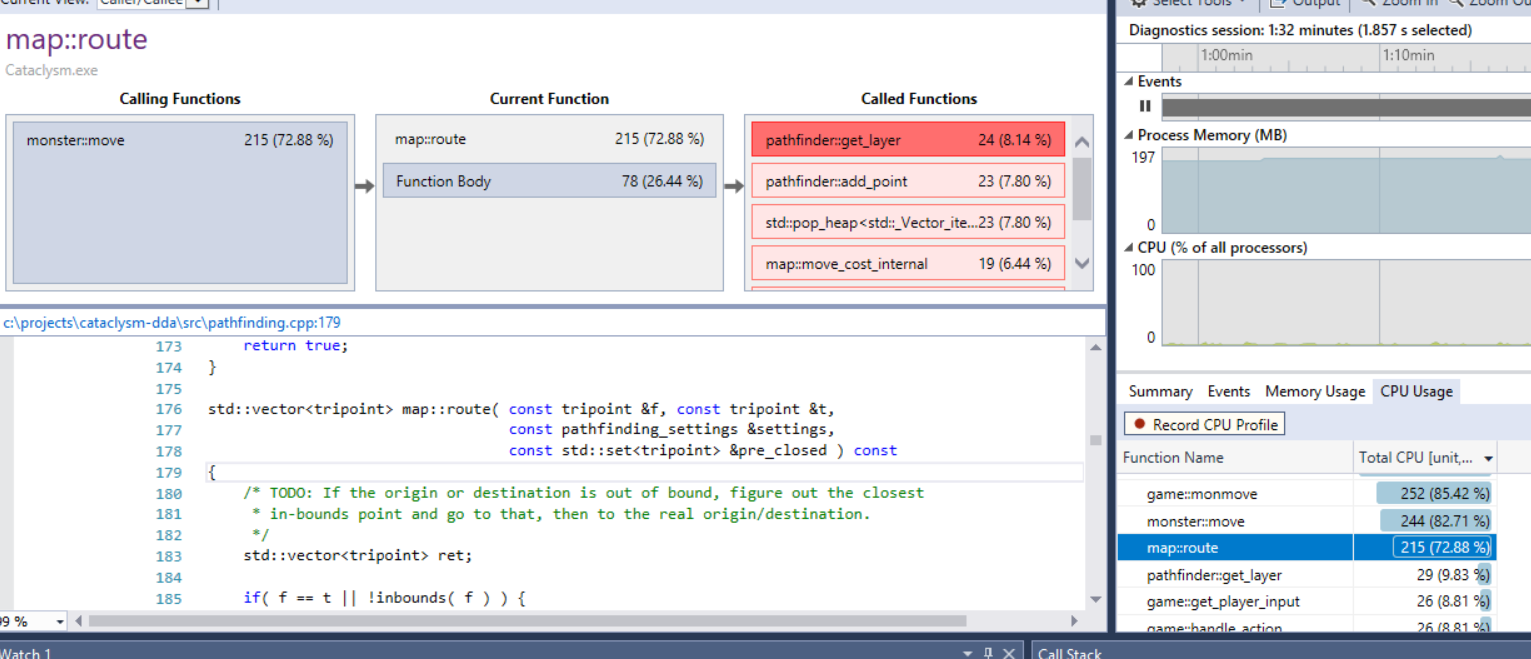Close the Watch 1 panel
The image size is (1531, 659).
point(1009,653)
